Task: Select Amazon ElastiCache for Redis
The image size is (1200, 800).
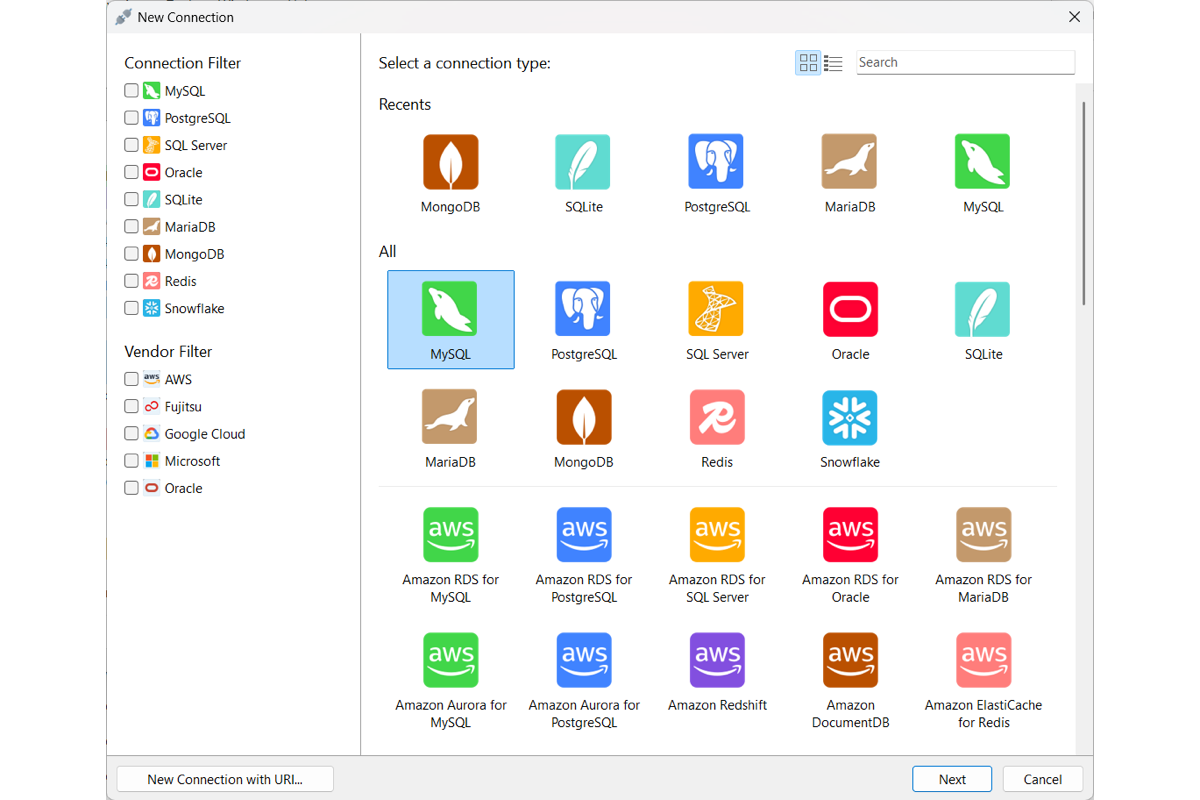Action: click(x=983, y=660)
